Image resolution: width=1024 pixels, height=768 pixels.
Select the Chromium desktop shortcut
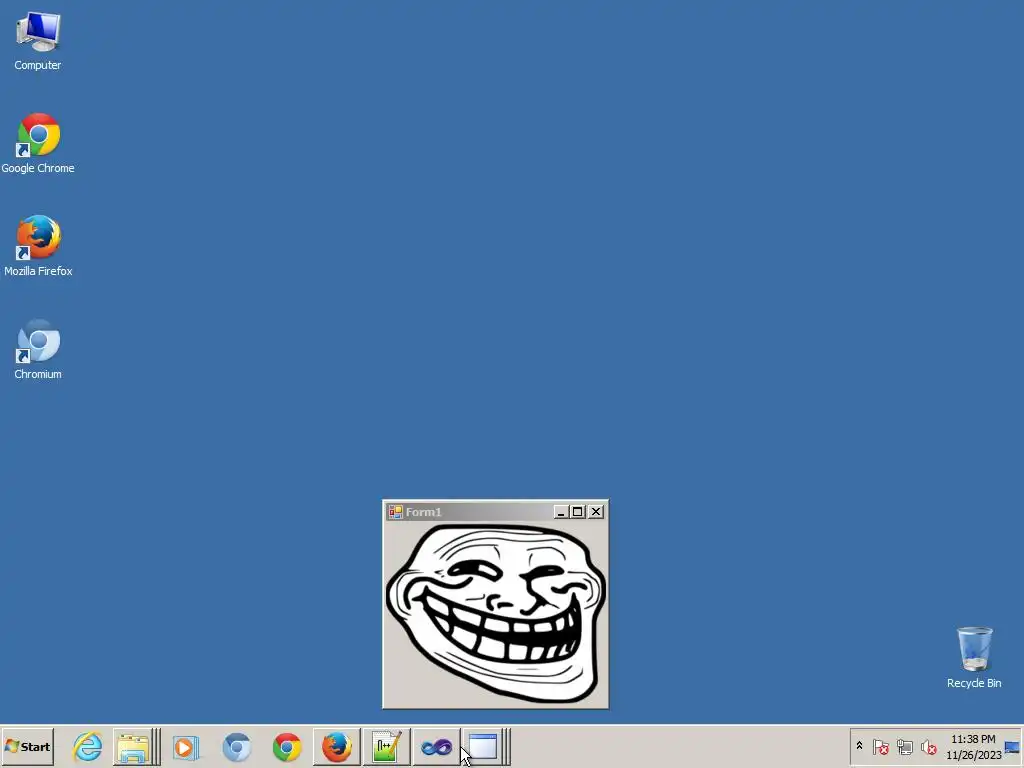38,349
